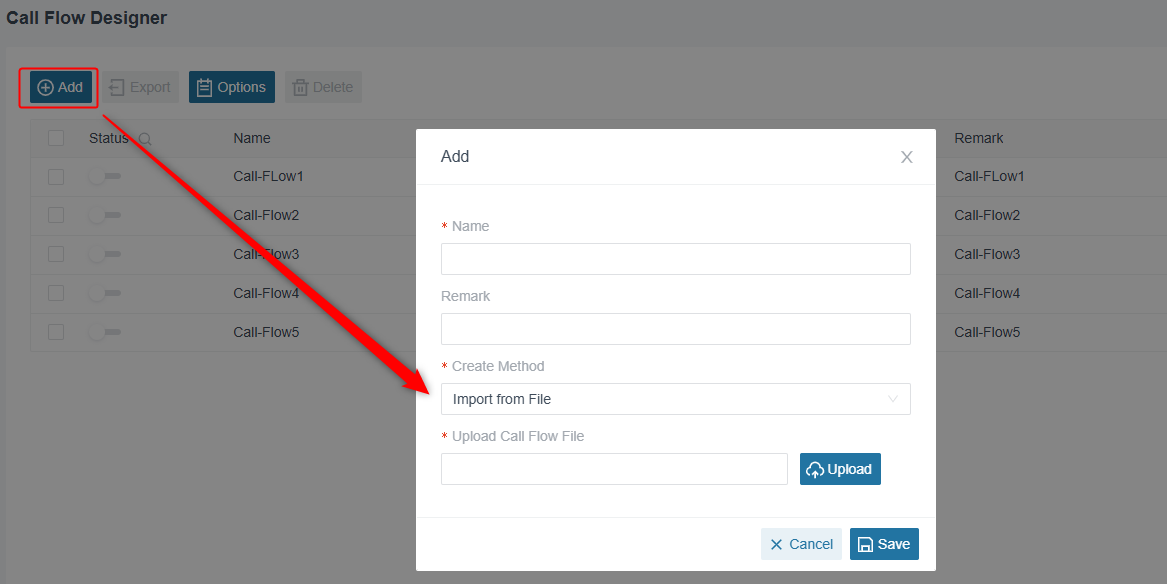Click Call-Flow3 in Remark column
The height and width of the screenshot is (584, 1167).
point(987,254)
